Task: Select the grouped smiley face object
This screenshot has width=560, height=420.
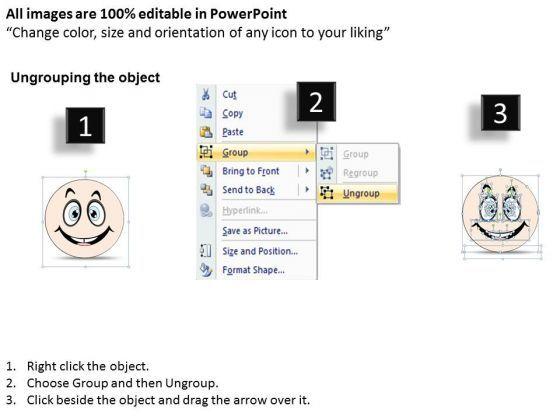Action: pyautogui.click(x=85, y=219)
